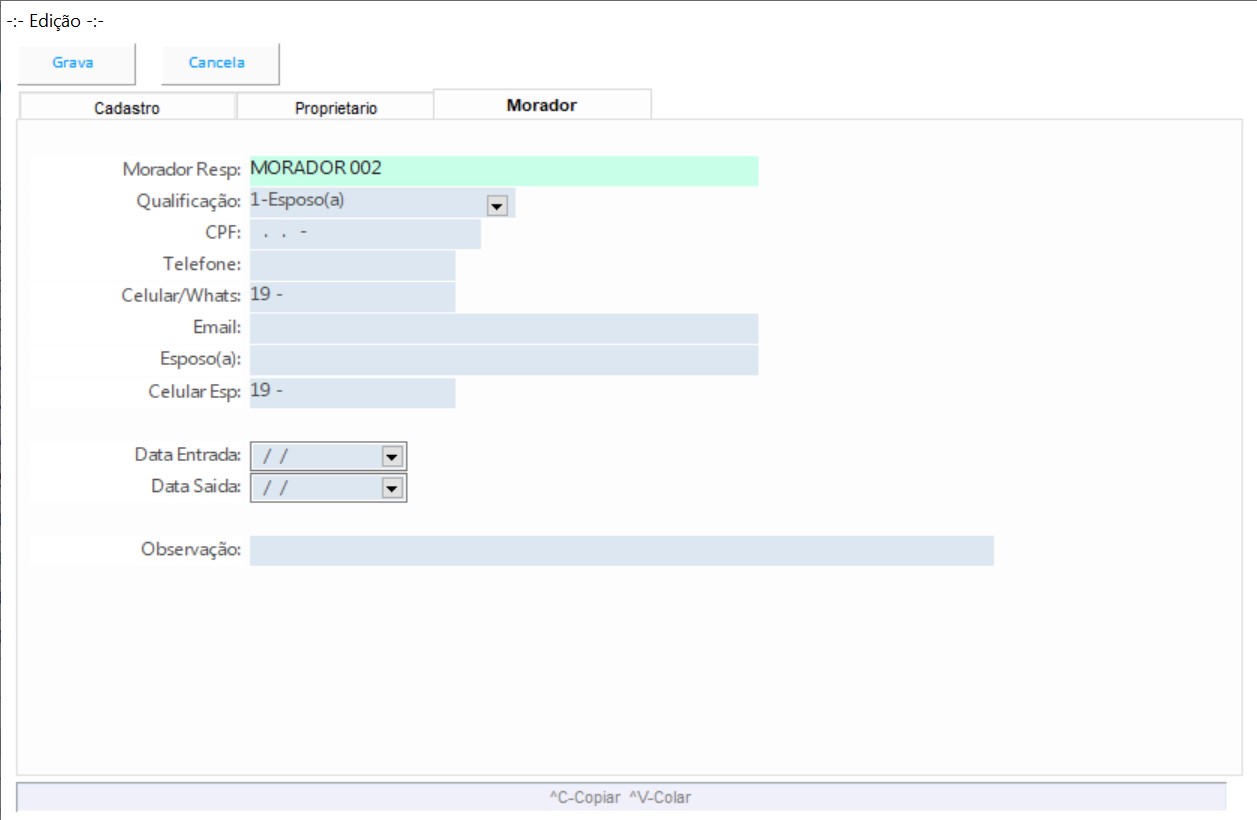
Task: Click the Celular Esp field
Action: coord(352,392)
